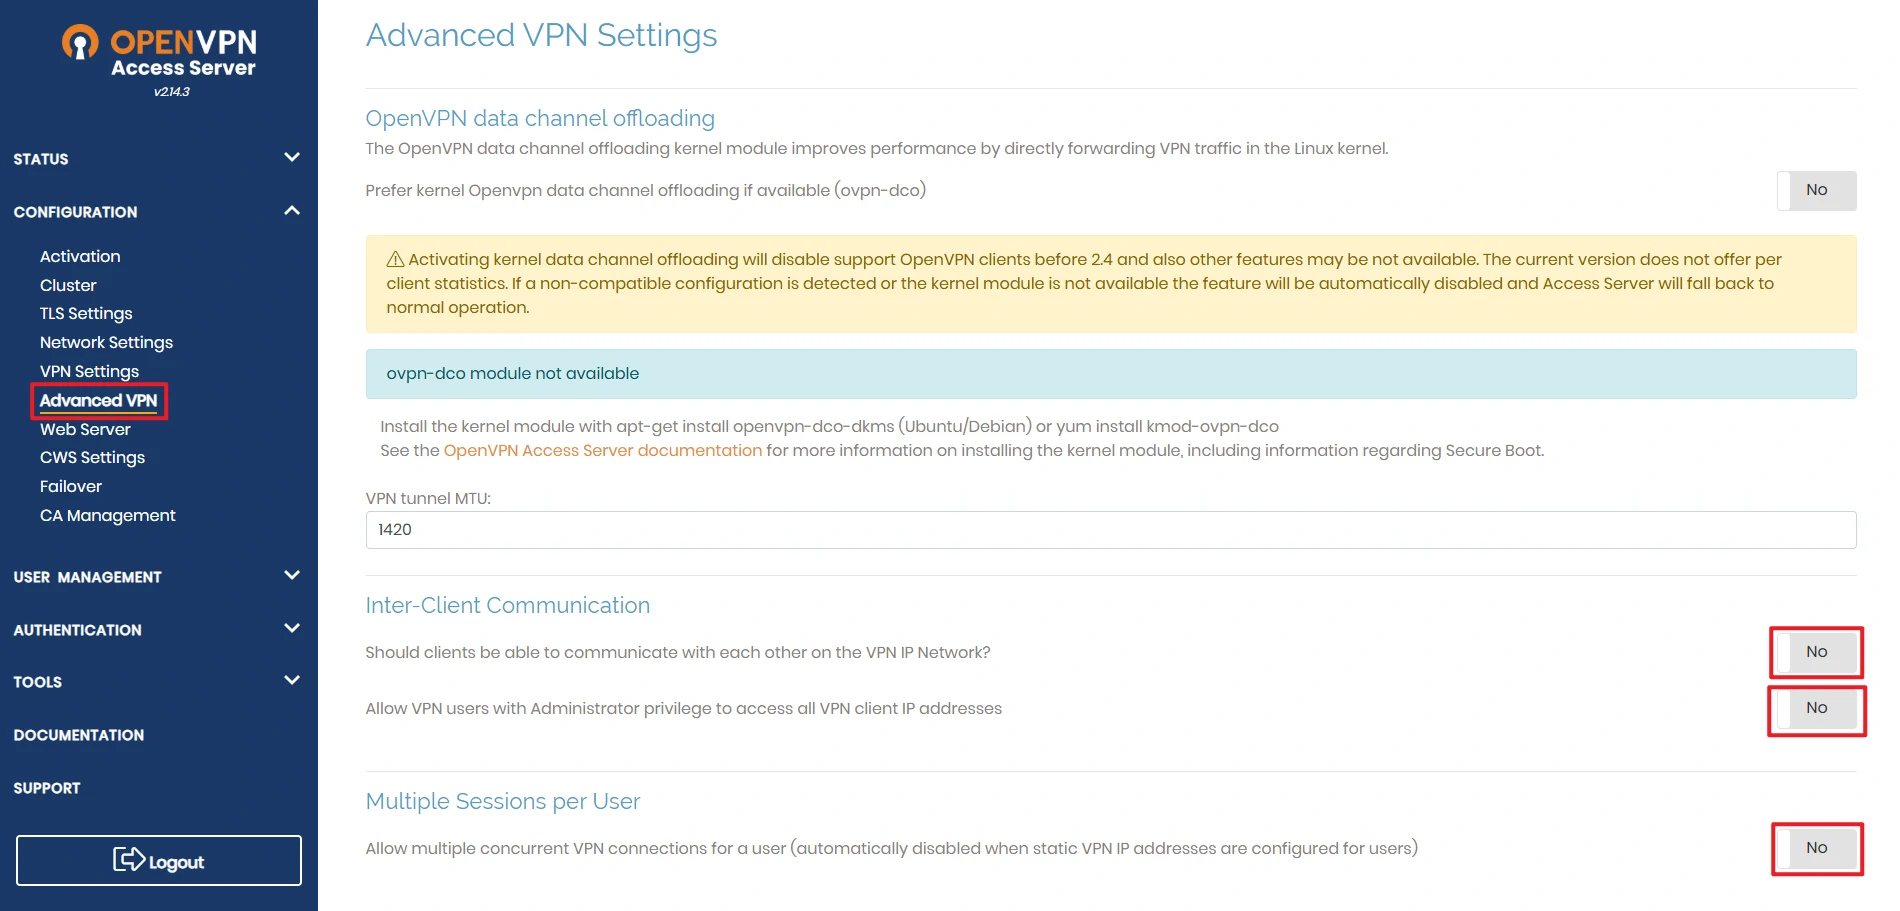The image size is (1900, 911).
Task: Go to CA Management page
Action: pyautogui.click(x=108, y=516)
